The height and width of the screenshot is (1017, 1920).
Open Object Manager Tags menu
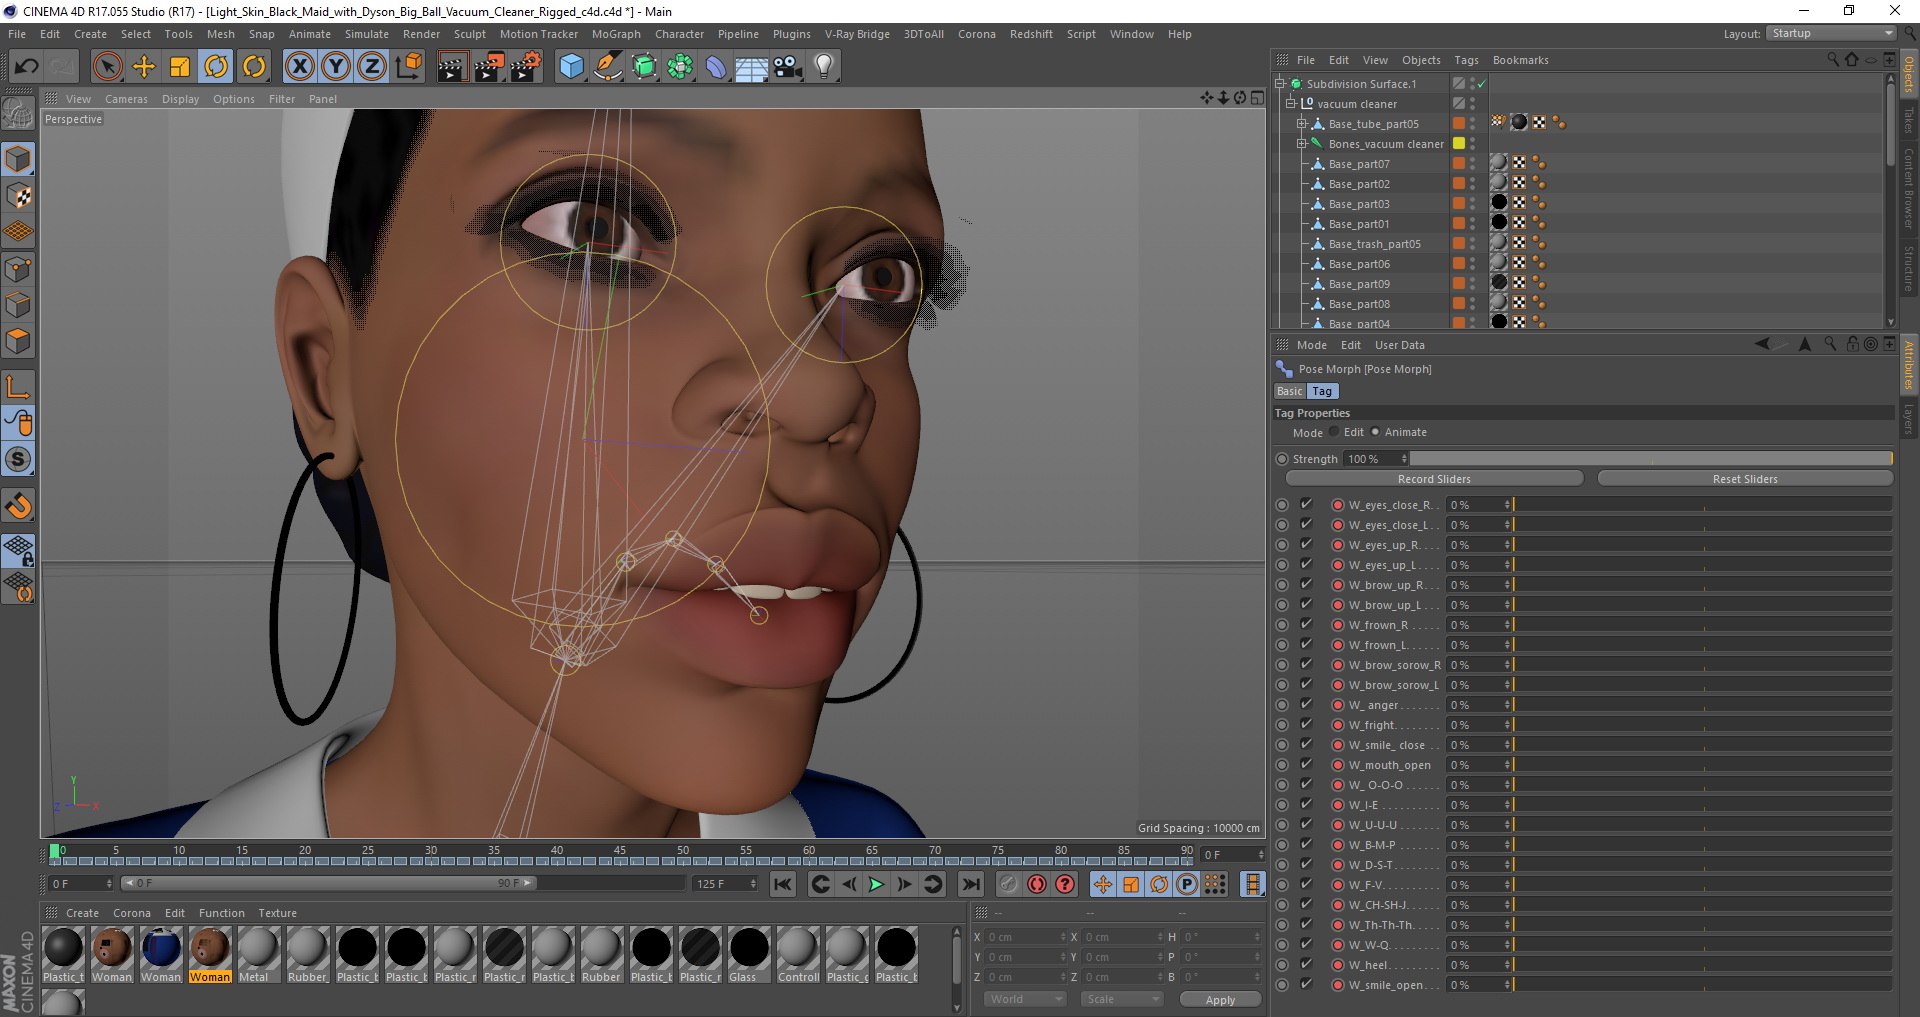1466,60
